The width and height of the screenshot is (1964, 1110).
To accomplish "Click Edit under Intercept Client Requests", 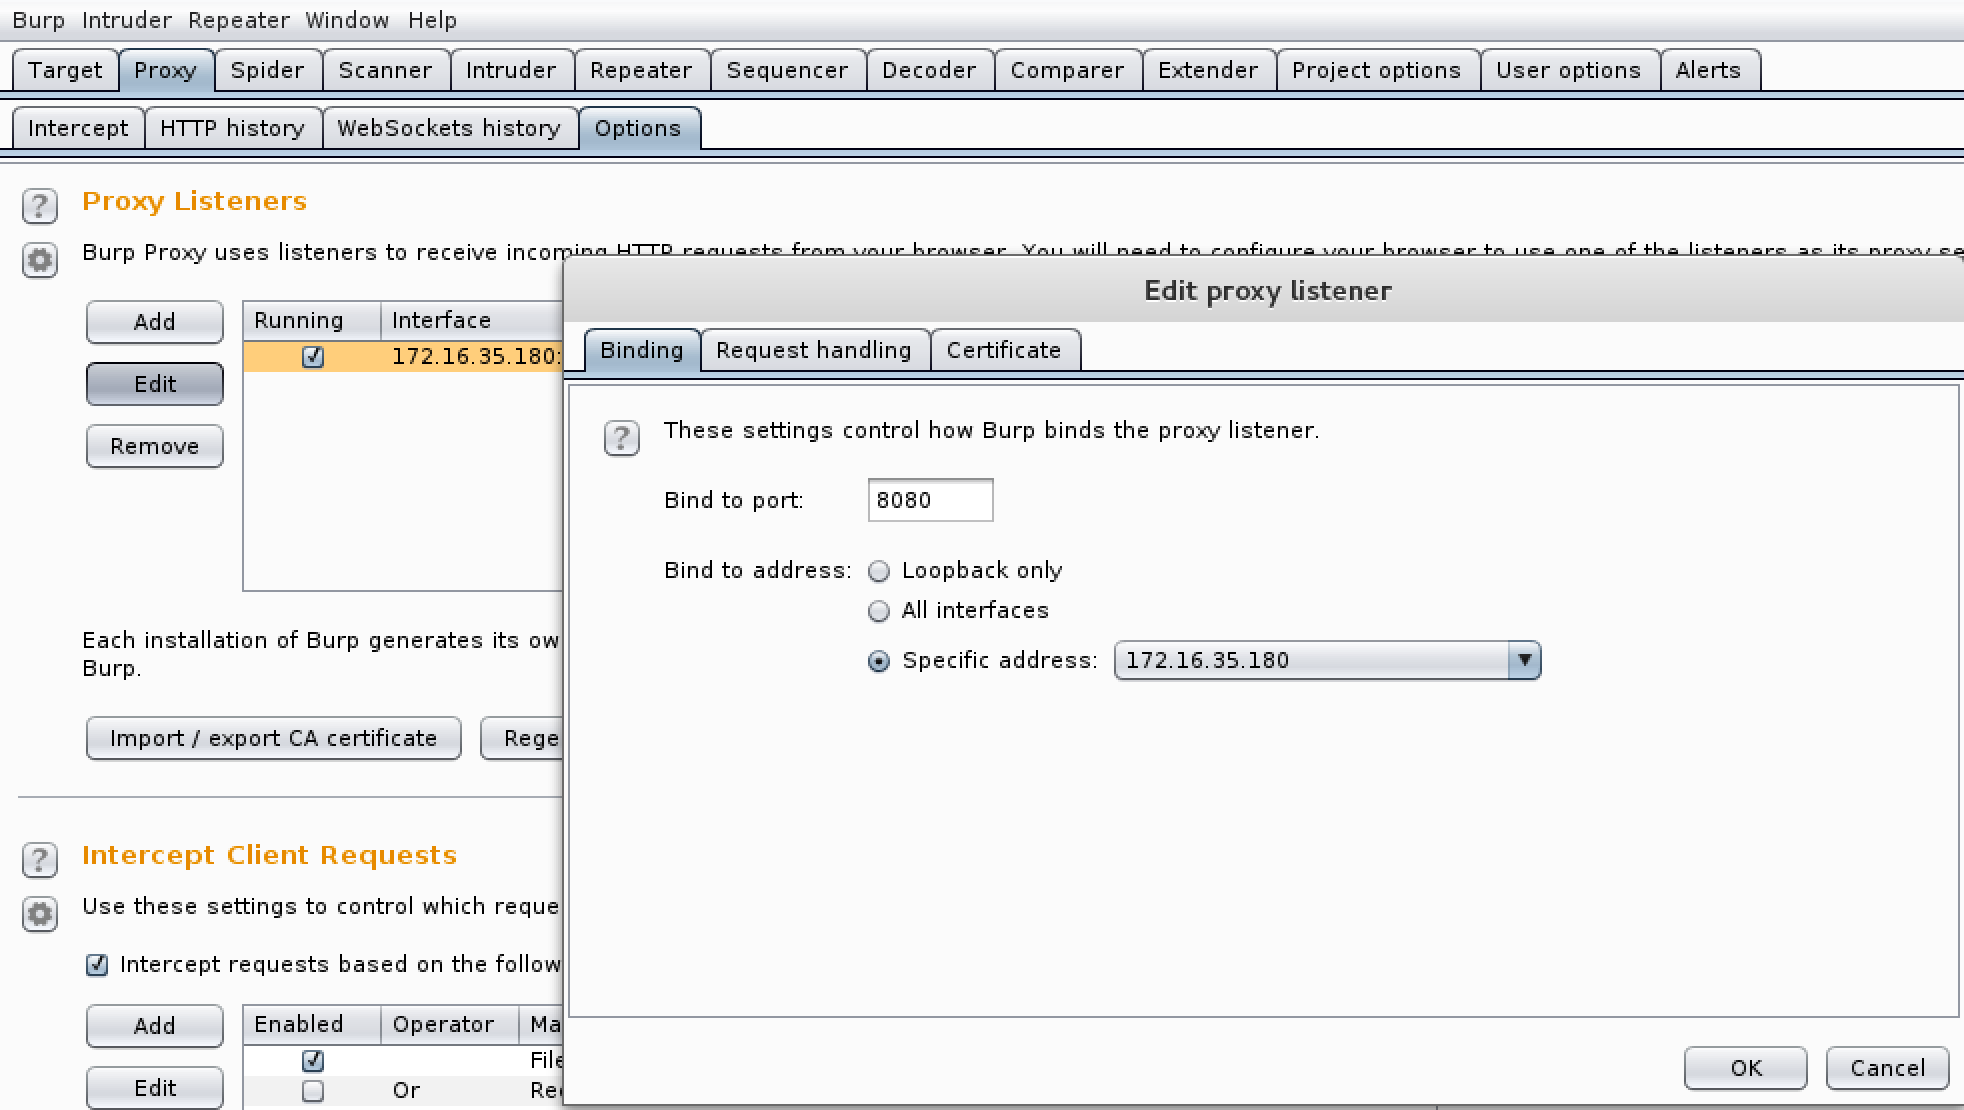I will (155, 1088).
